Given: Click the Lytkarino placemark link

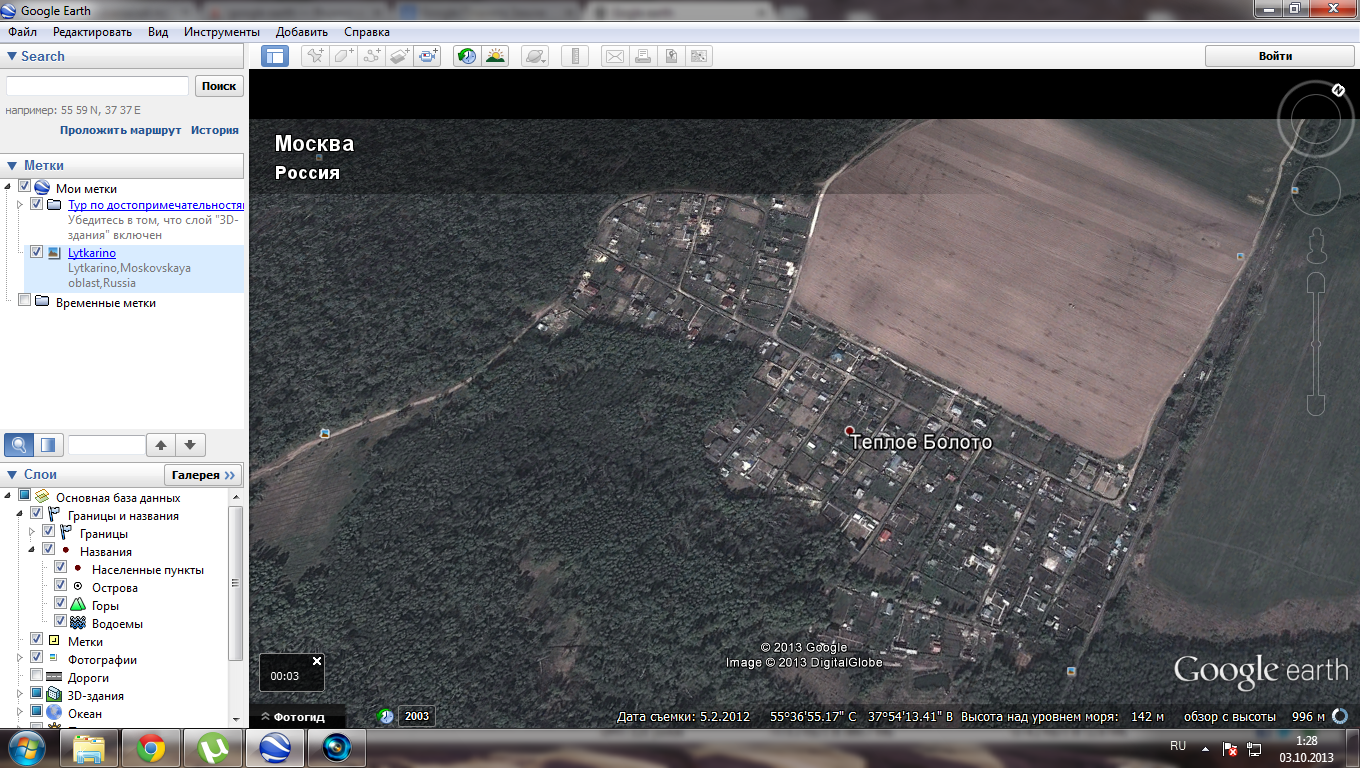Looking at the screenshot, I should 92,253.
